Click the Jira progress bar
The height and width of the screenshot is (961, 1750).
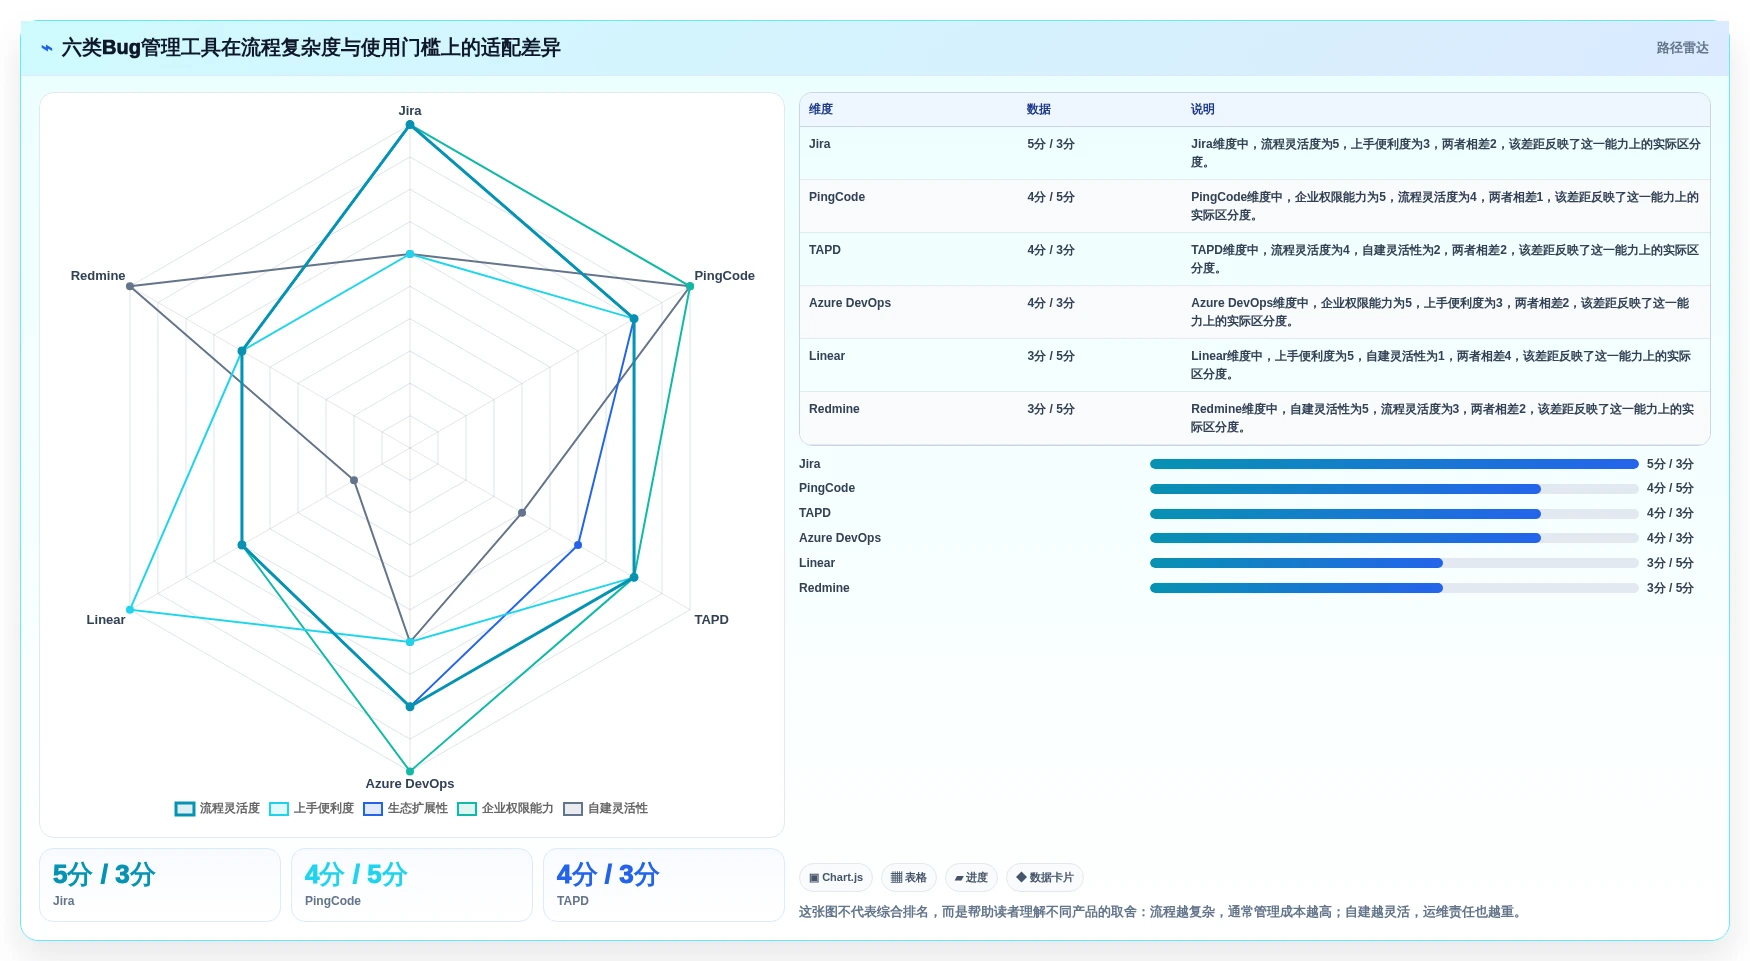[1394, 464]
